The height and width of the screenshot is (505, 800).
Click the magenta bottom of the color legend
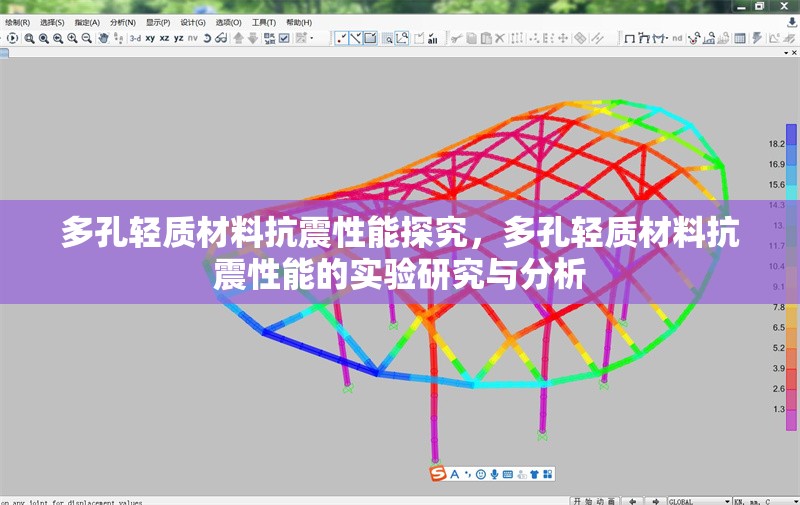tap(791, 421)
